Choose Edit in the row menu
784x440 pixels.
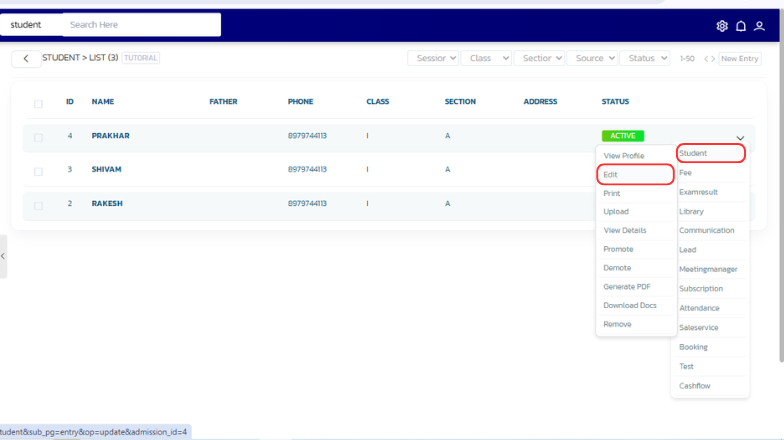click(635, 174)
